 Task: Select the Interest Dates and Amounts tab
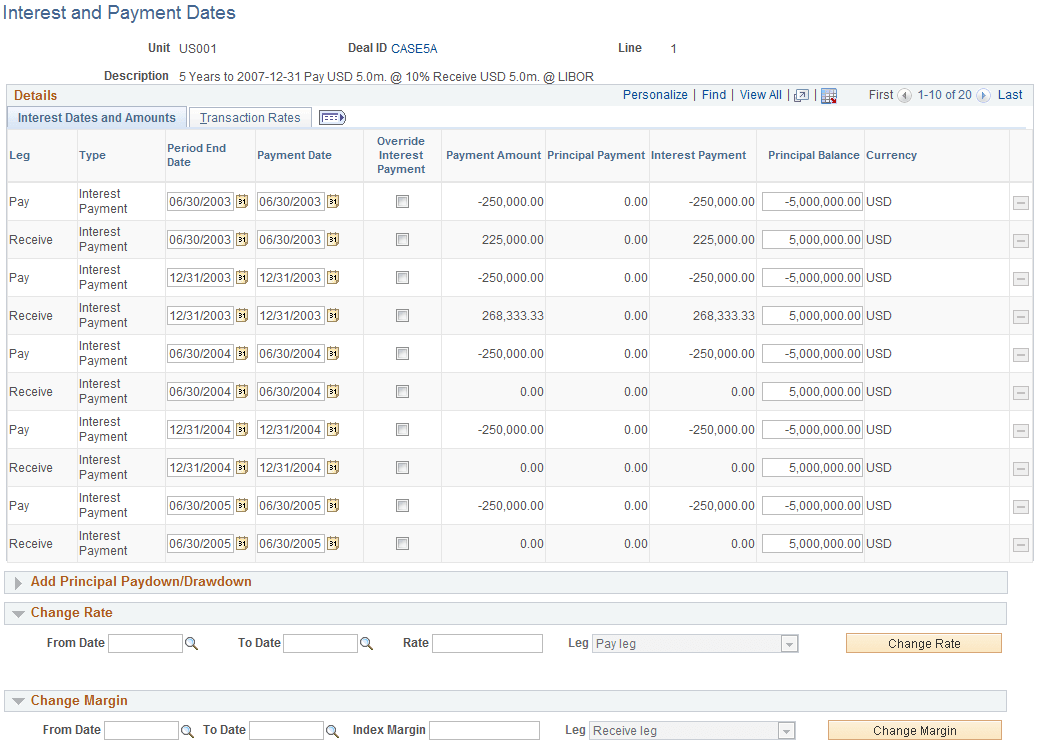point(96,117)
